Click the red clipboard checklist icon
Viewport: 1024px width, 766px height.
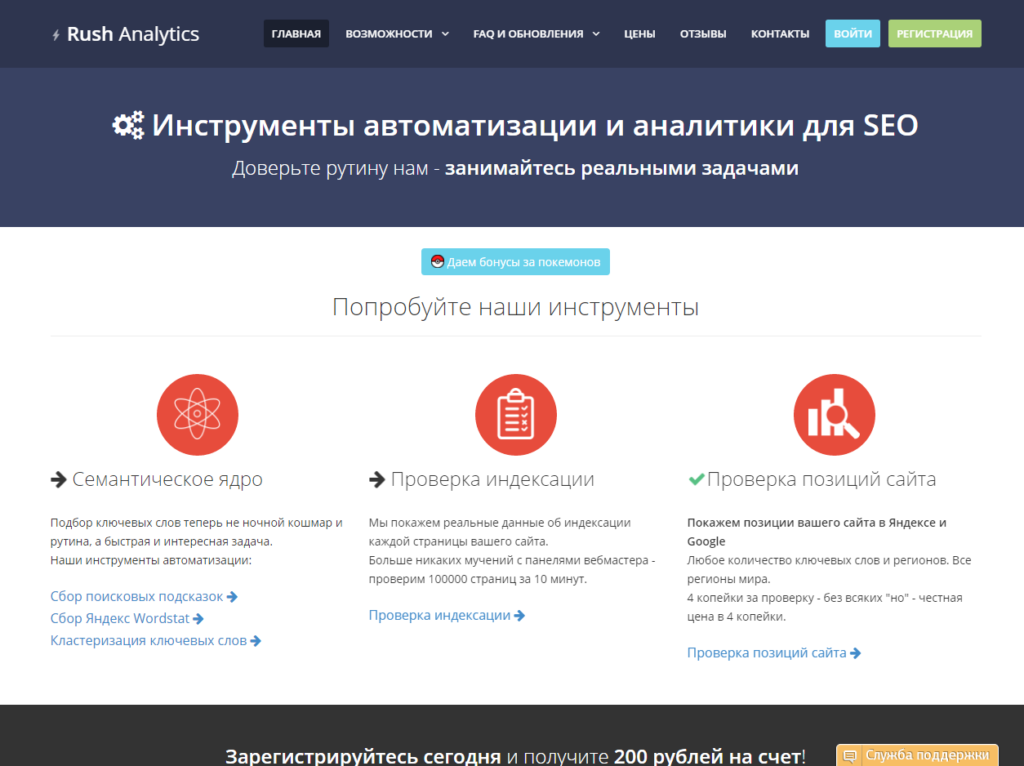tap(515, 414)
